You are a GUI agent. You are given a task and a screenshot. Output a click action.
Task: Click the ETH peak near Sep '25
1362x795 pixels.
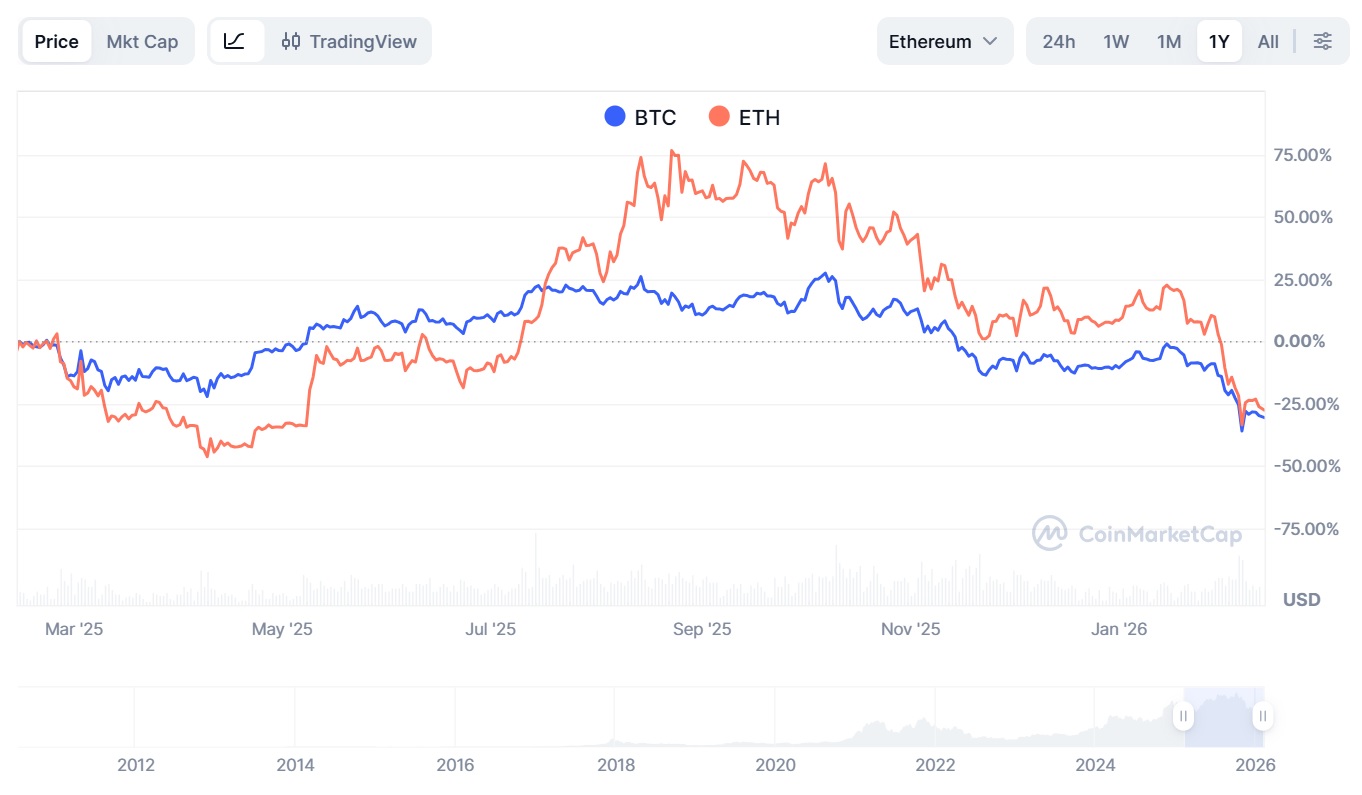[672, 151]
